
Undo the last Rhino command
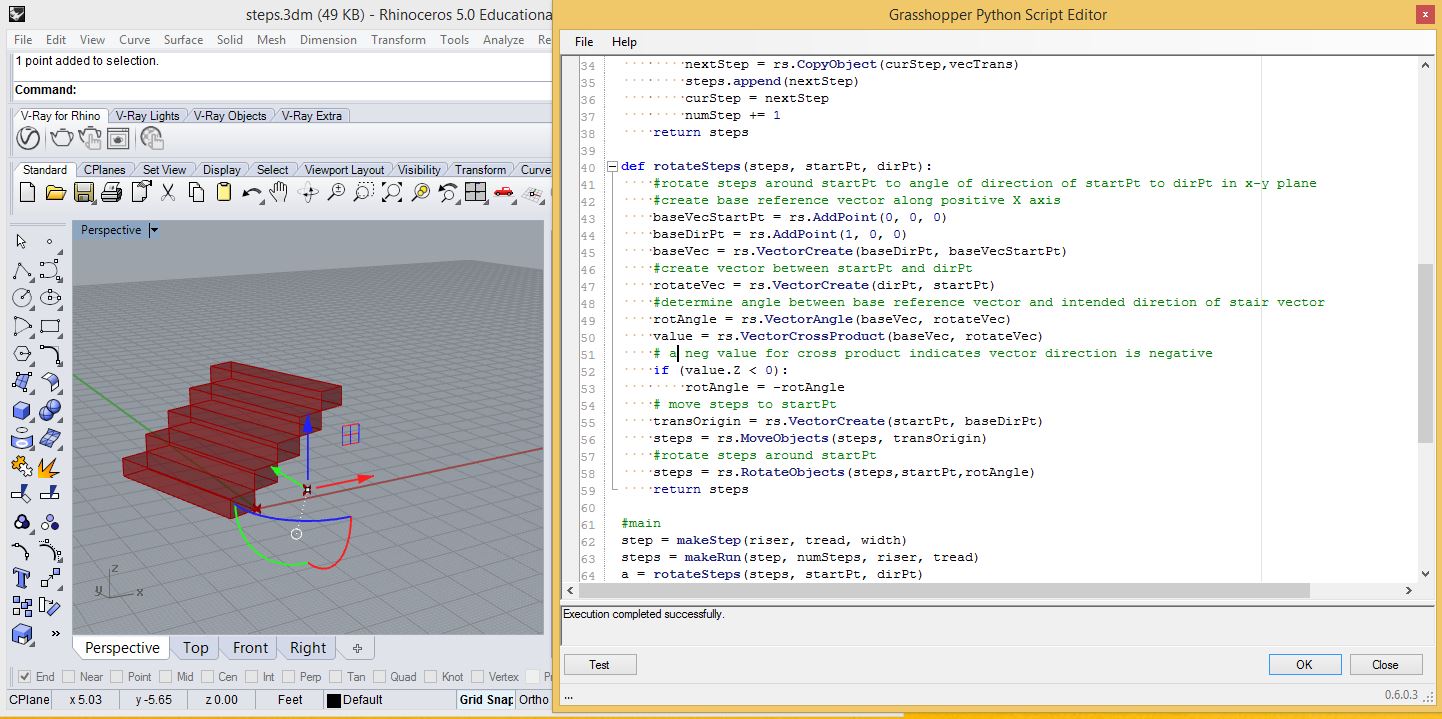point(252,192)
